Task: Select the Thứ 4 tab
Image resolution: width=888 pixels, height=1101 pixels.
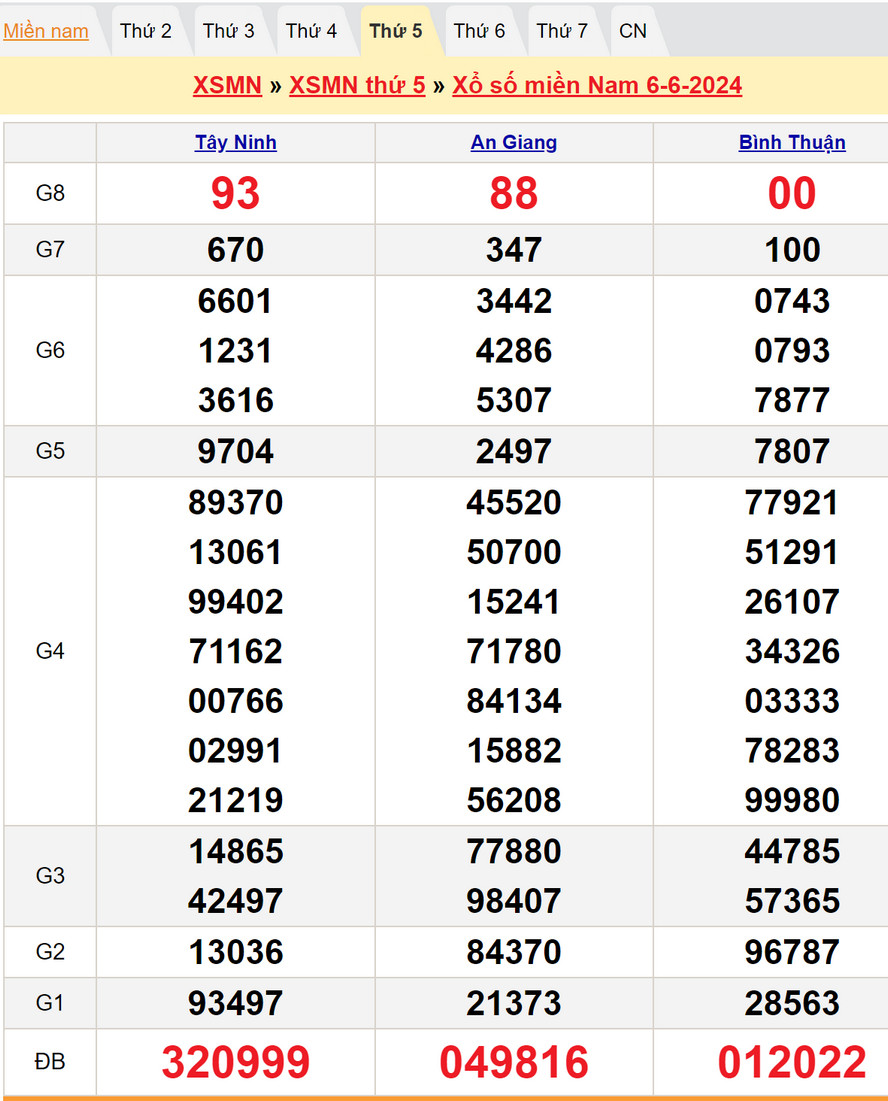Action: click(x=312, y=31)
